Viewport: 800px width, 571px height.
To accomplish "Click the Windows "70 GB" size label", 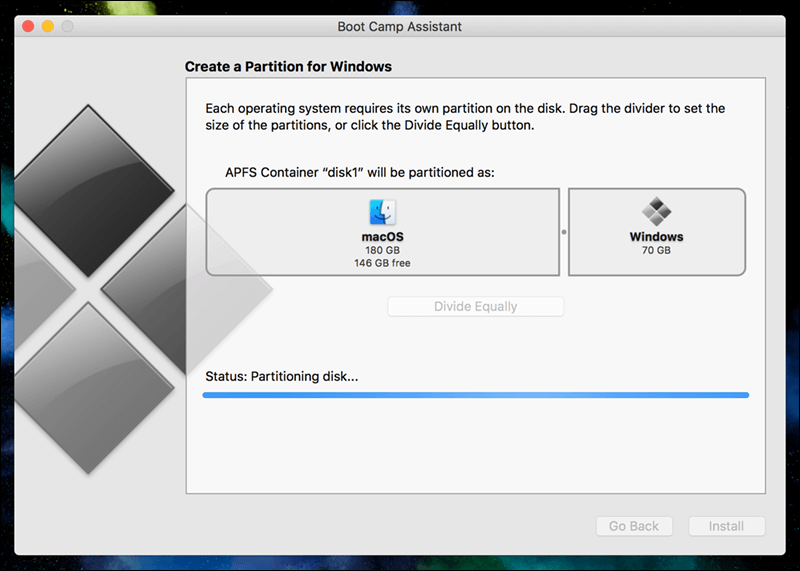I will (x=656, y=250).
